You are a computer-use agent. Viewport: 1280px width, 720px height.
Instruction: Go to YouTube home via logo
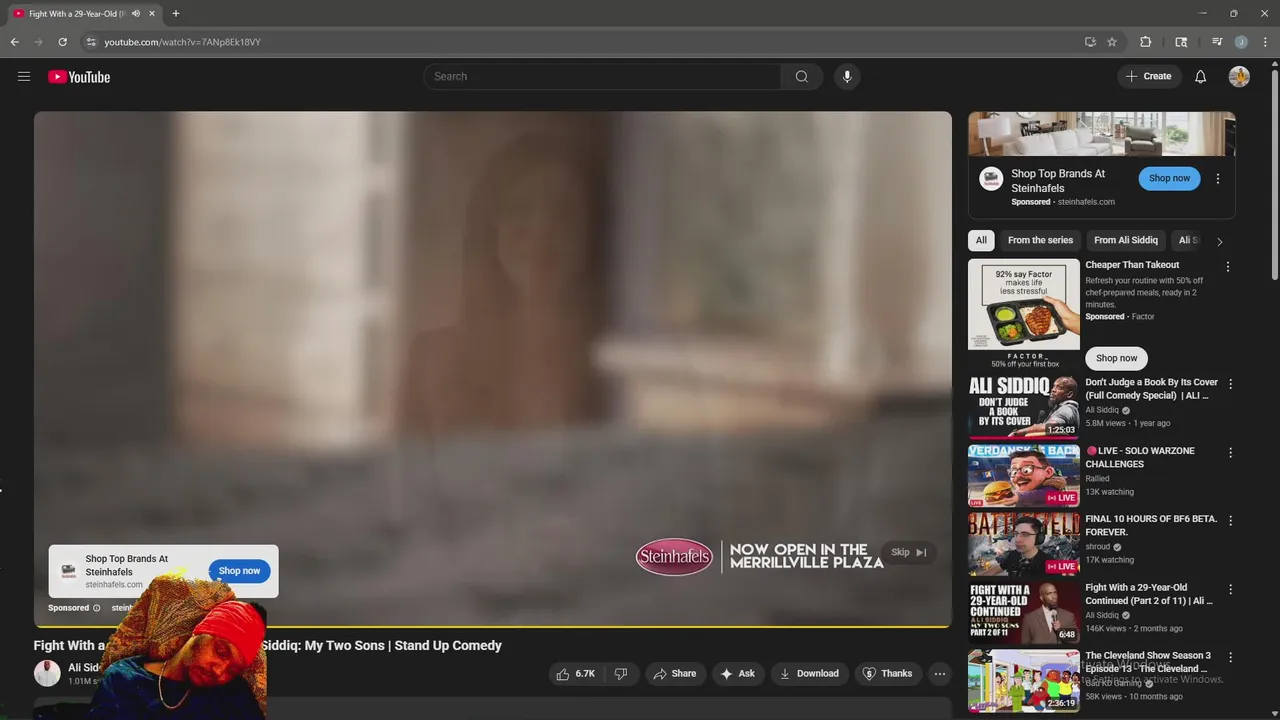click(x=79, y=77)
